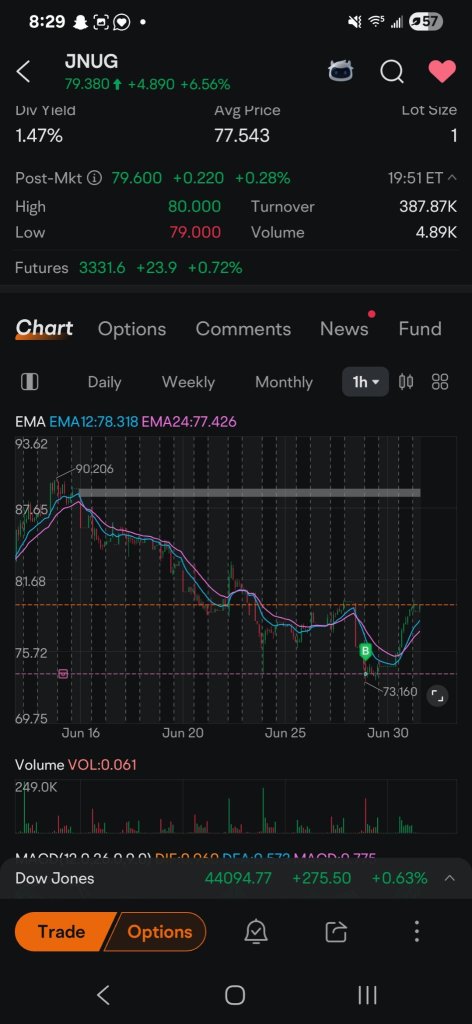Toggle the pink heart watchlist icon
The height and width of the screenshot is (1024, 472).
coord(442,71)
